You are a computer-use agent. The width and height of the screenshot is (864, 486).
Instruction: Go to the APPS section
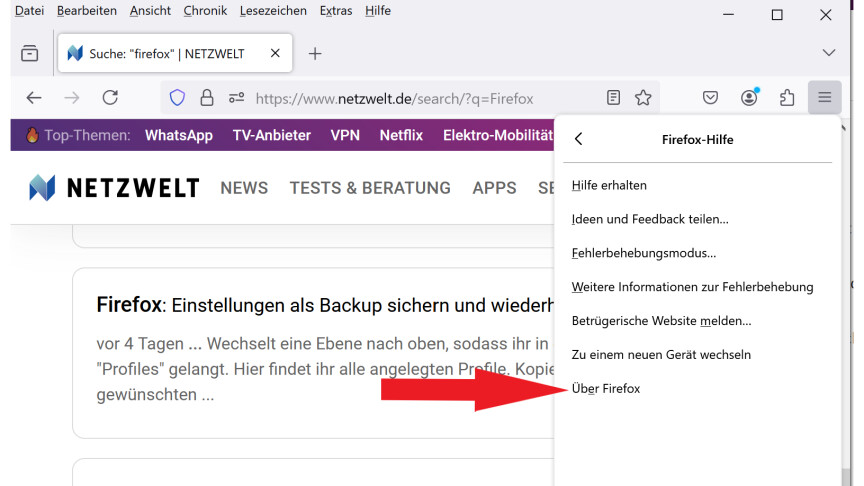point(494,188)
